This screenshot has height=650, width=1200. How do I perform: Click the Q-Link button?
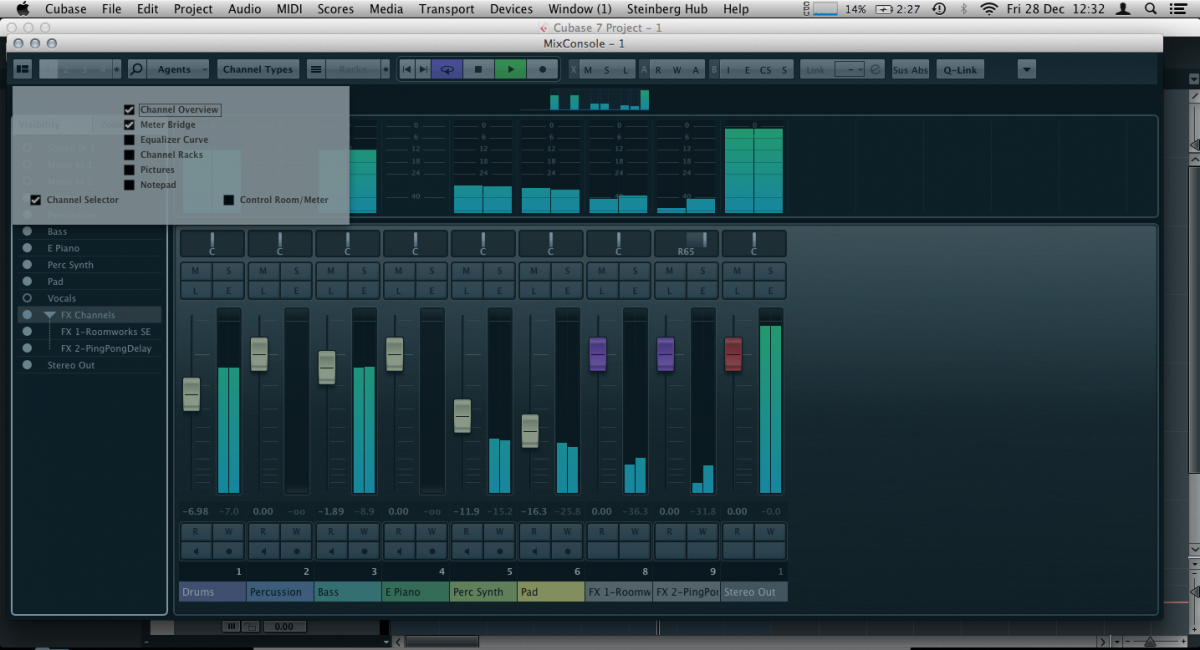tap(959, 69)
